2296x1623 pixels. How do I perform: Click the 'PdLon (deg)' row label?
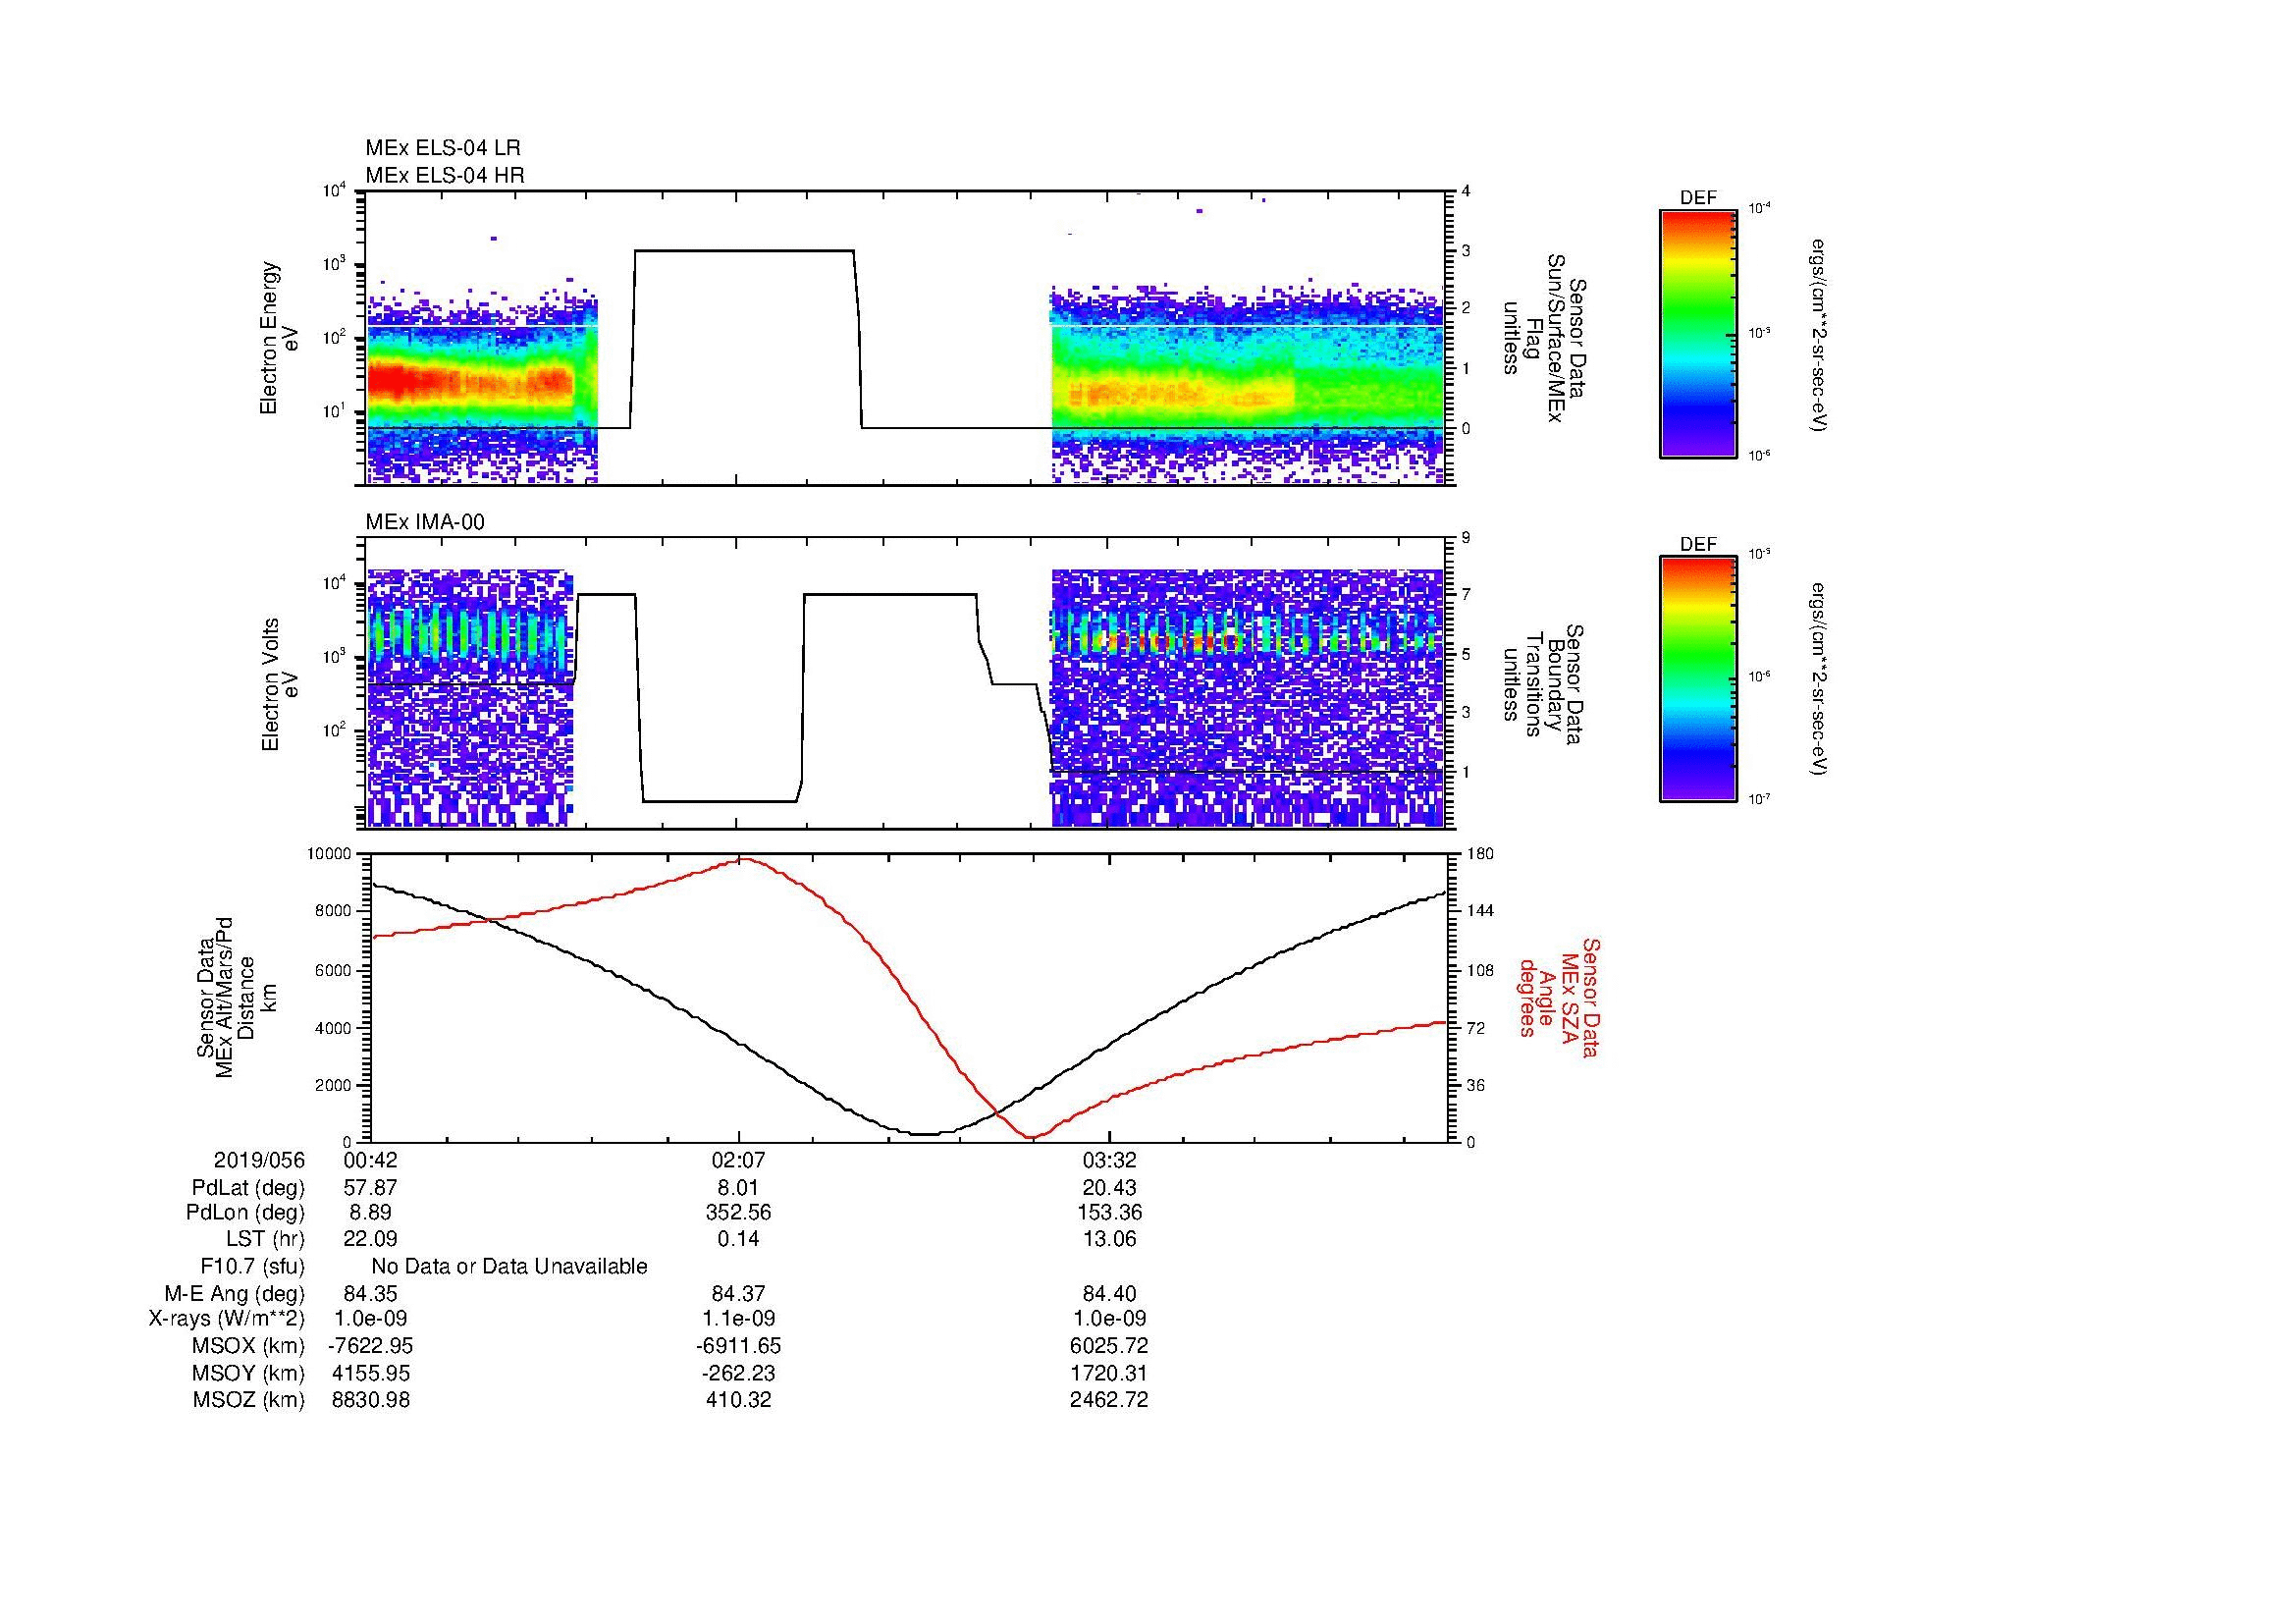click(246, 1213)
